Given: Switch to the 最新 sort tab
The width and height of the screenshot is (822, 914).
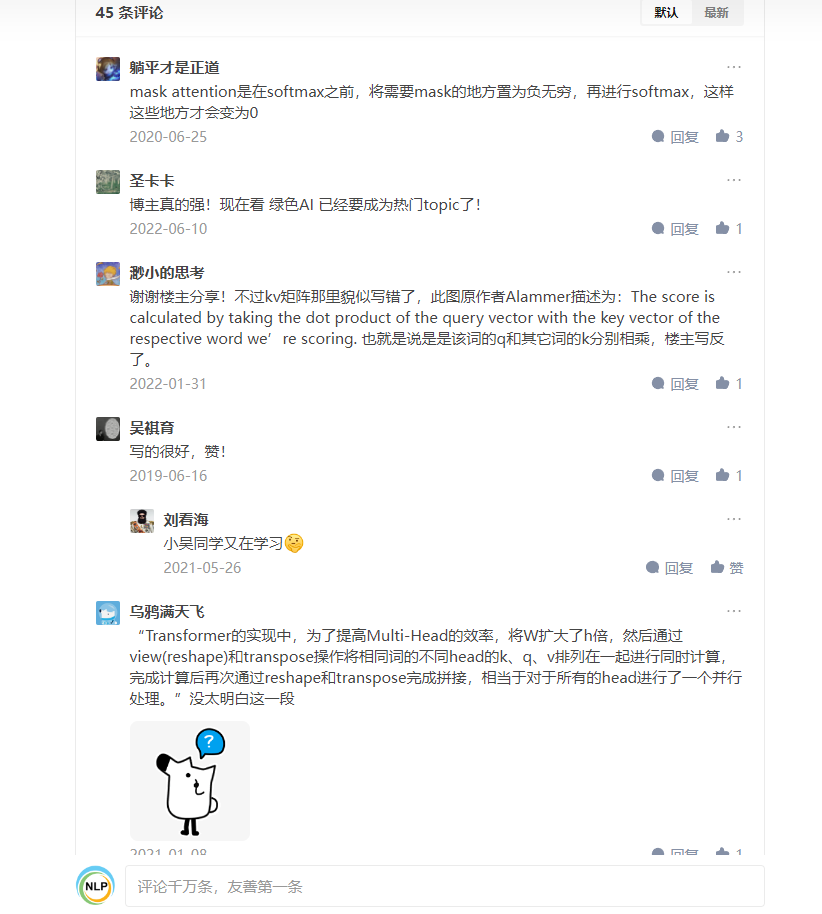Looking at the screenshot, I should 716,13.
